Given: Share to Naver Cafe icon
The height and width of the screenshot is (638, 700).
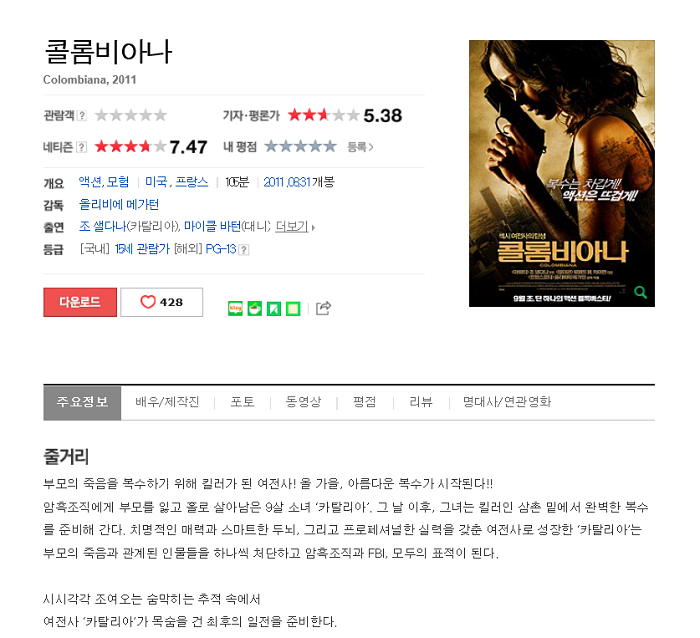Looking at the screenshot, I should (254, 308).
